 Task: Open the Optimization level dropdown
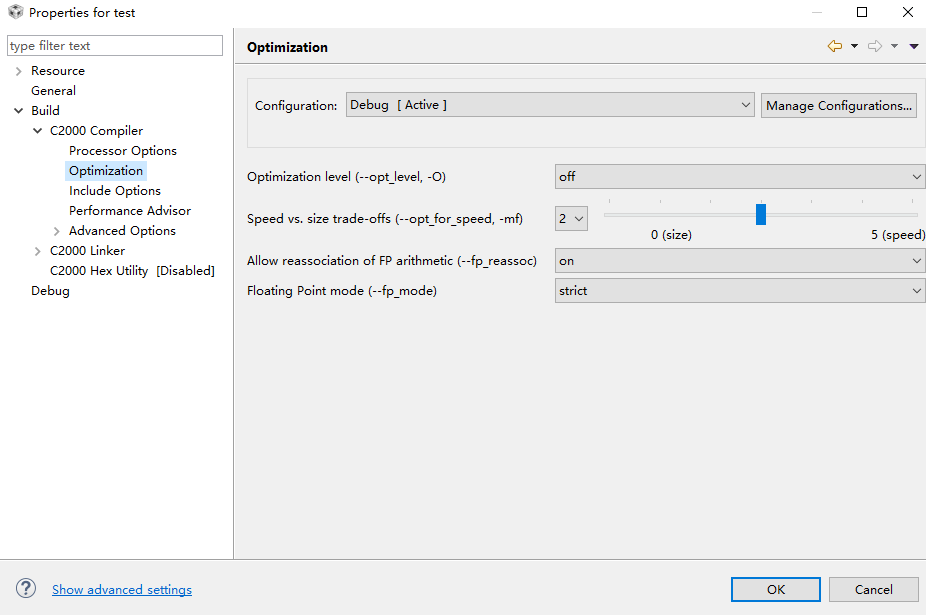coord(739,177)
